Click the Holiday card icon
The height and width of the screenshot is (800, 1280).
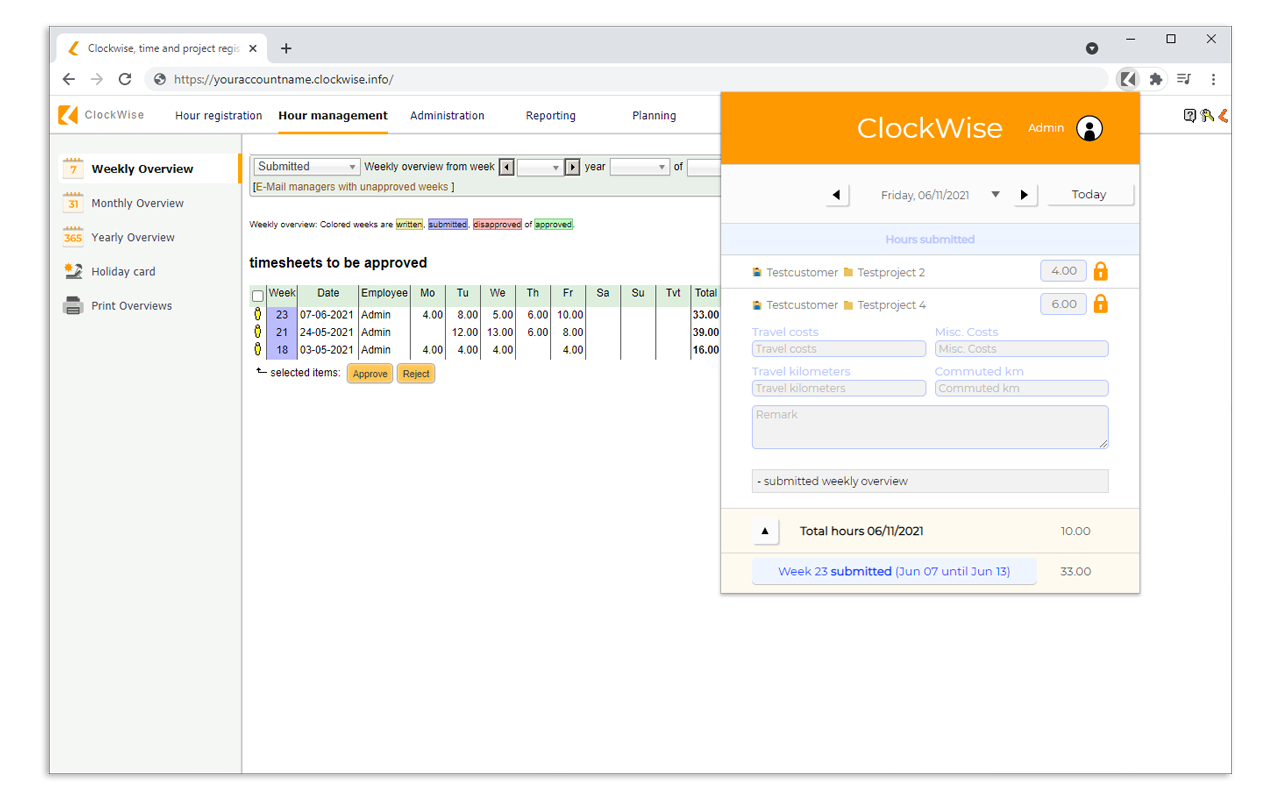(x=72, y=270)
